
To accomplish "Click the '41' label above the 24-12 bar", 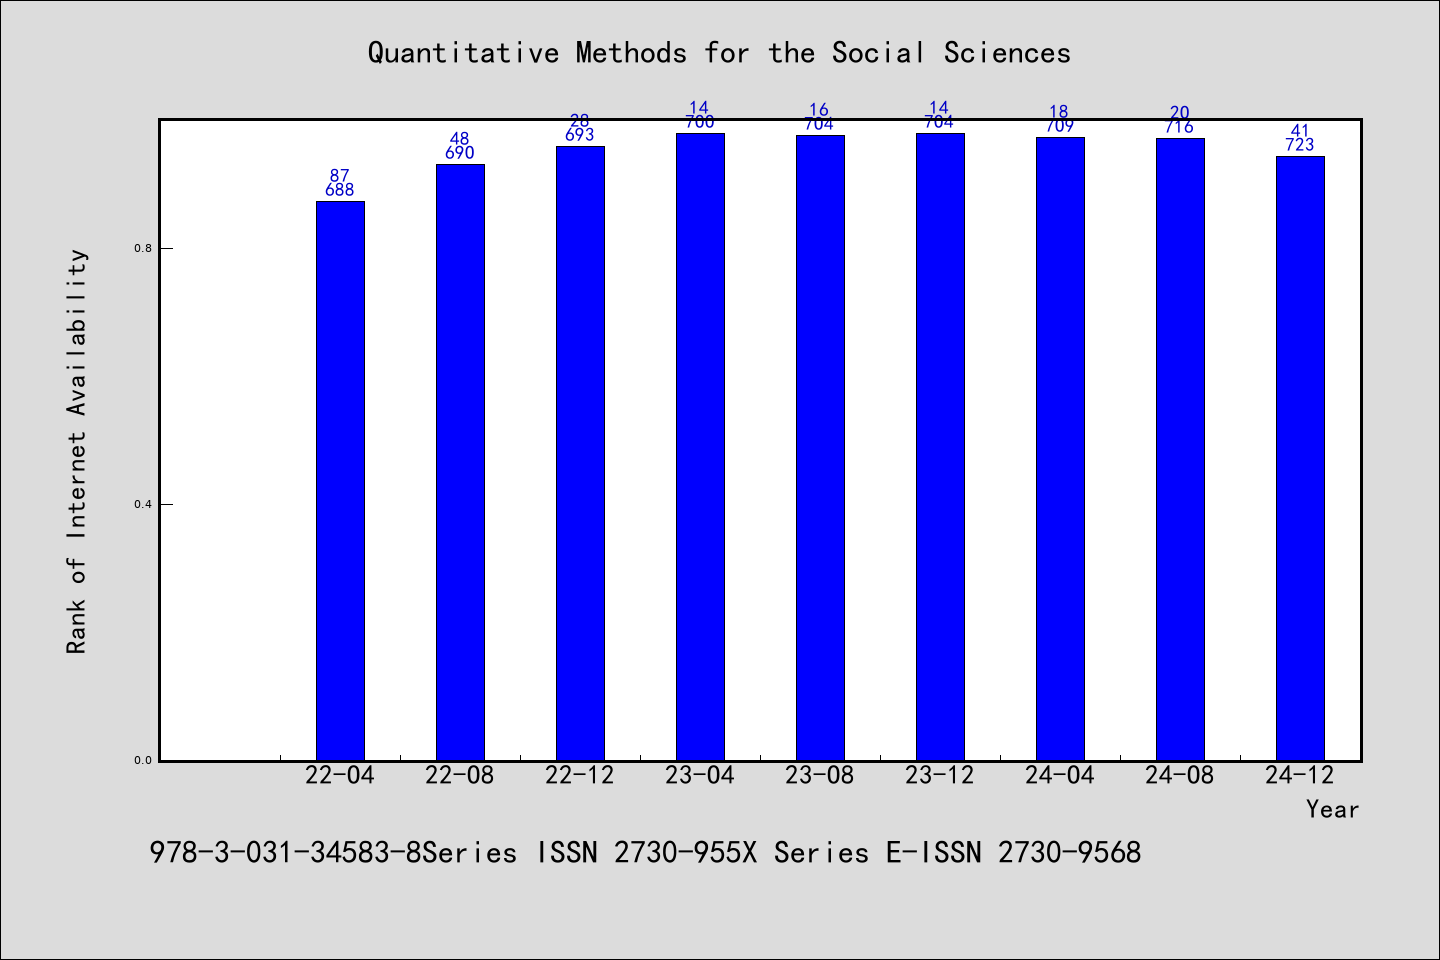I will (x=1300, y=131).
